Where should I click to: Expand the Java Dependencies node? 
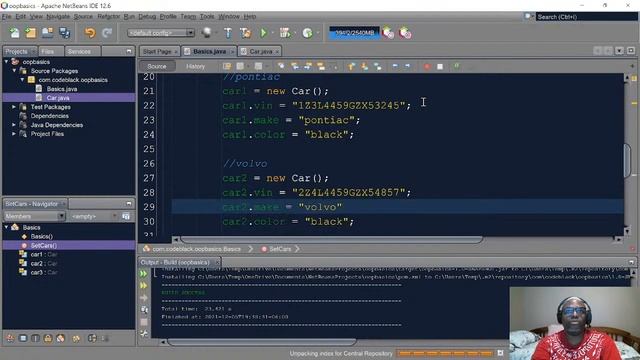[14, 124]
